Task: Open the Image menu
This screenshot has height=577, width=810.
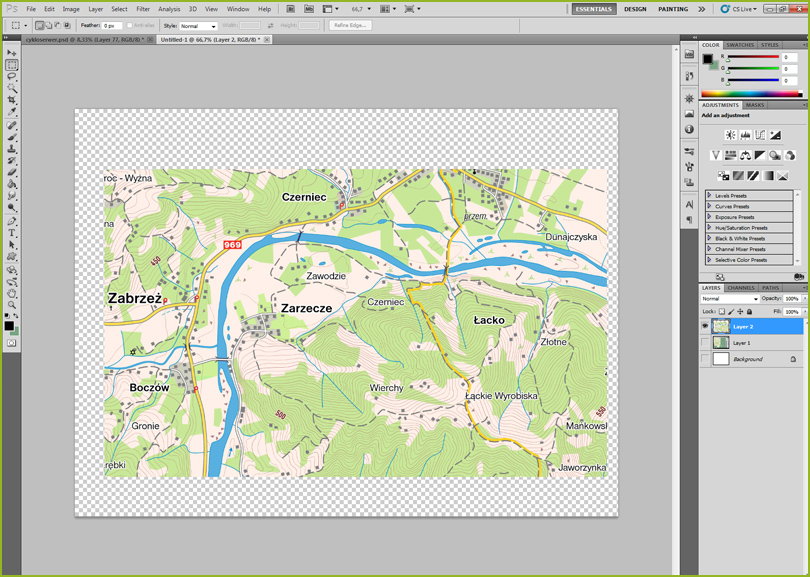Action: tap(71, 9)
